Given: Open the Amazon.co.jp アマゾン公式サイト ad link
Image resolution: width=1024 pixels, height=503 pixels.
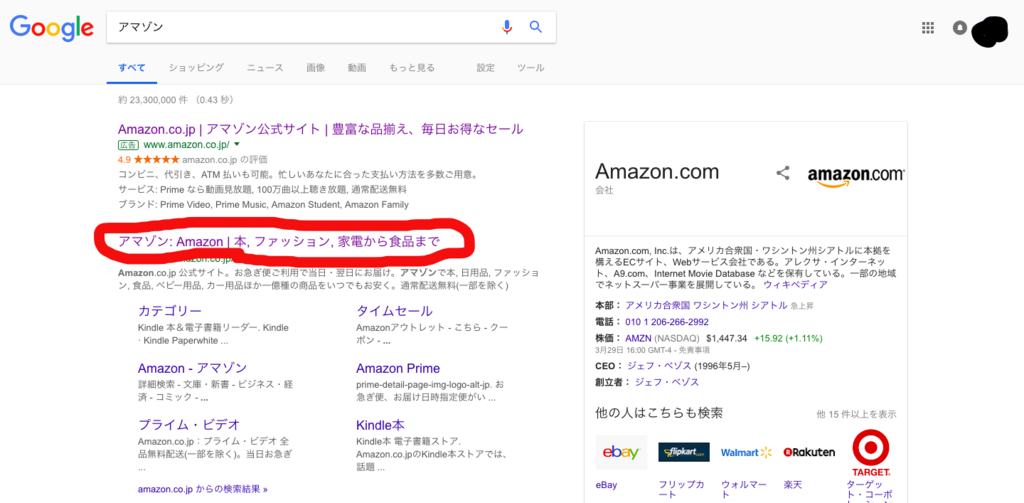Looking at the screenshot, I should (321, 129).
